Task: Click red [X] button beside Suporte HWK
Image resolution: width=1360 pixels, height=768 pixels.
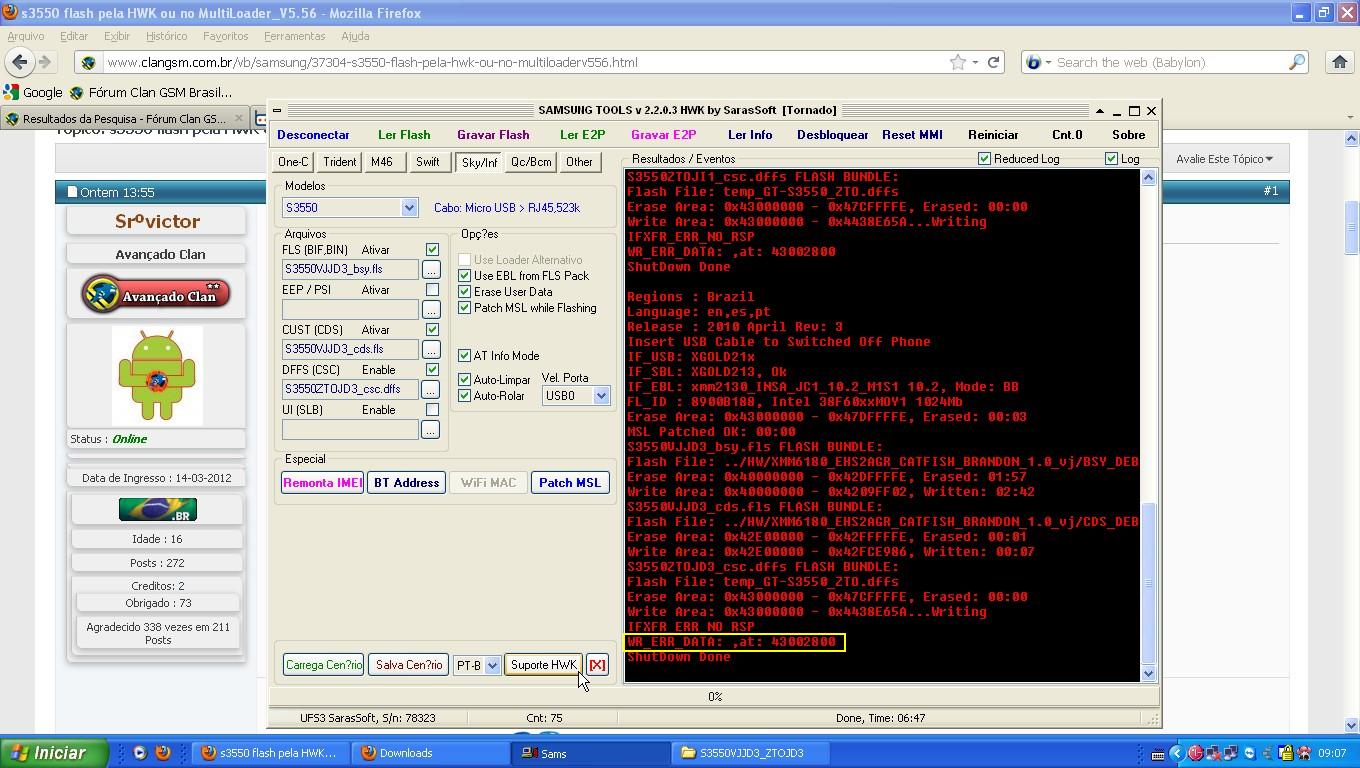Action: pyautogui.click(x=597, y=665)
